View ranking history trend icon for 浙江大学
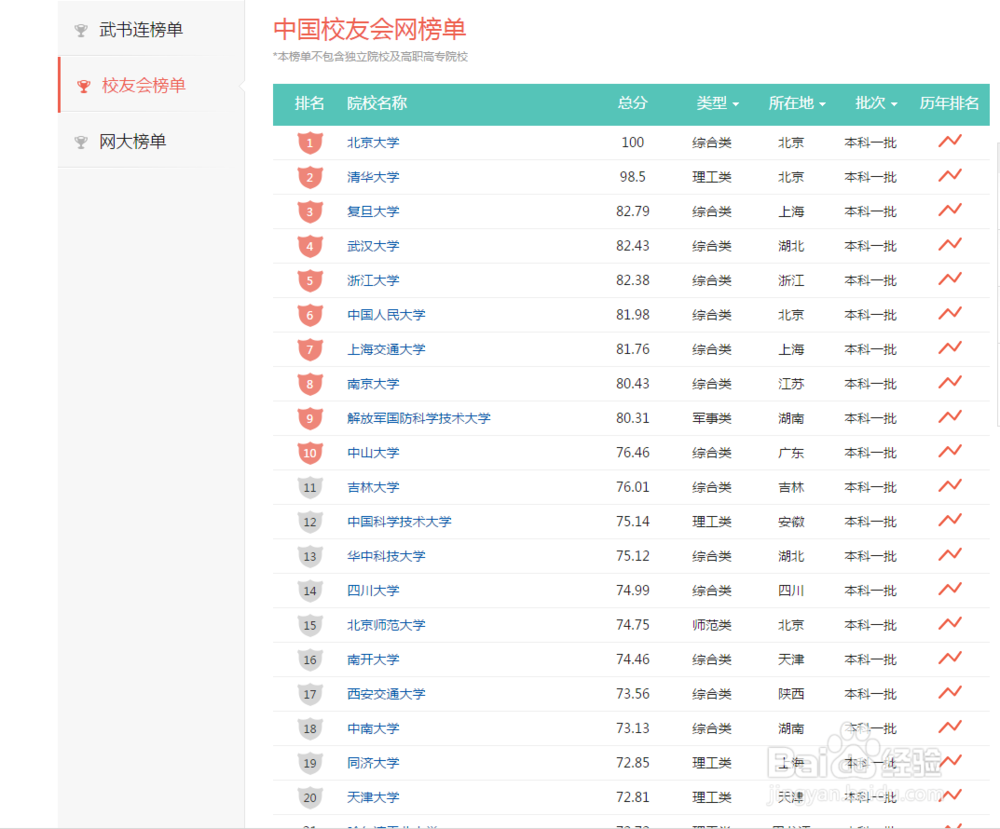 pyautogui.click(x=950, y=279)
